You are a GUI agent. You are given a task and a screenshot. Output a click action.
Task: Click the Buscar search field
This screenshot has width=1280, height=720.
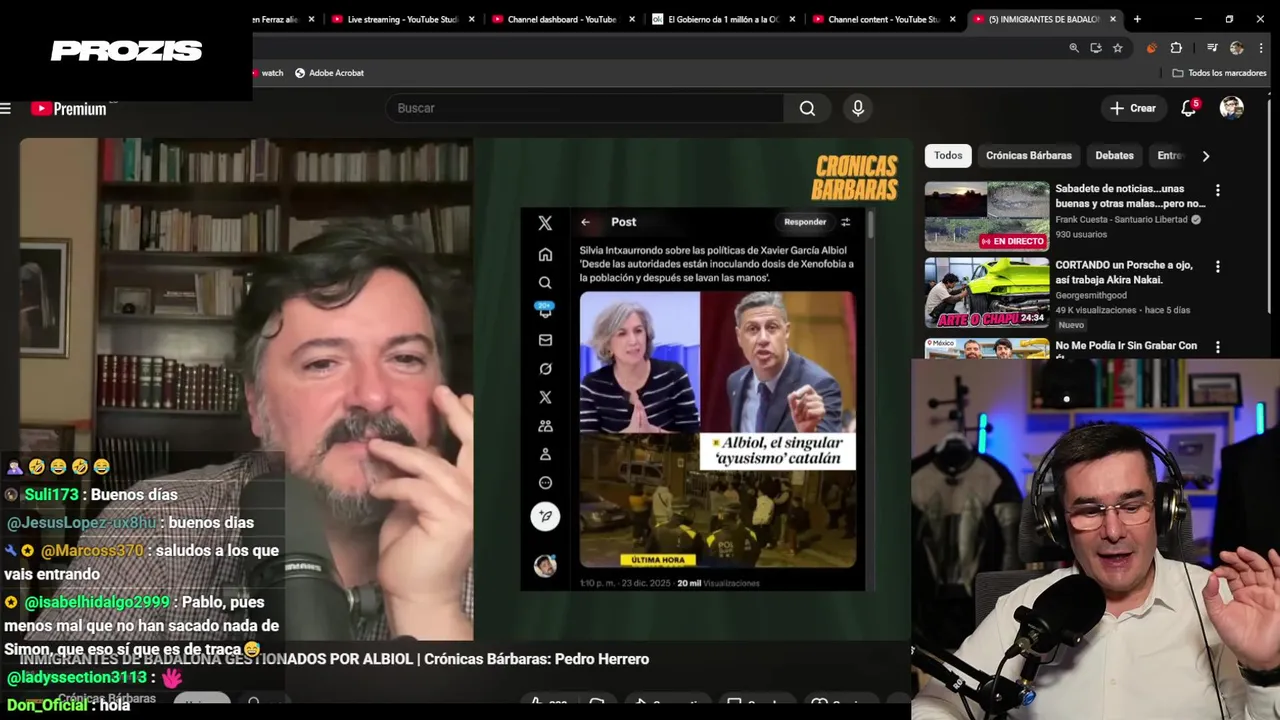[x=586, y=108]
